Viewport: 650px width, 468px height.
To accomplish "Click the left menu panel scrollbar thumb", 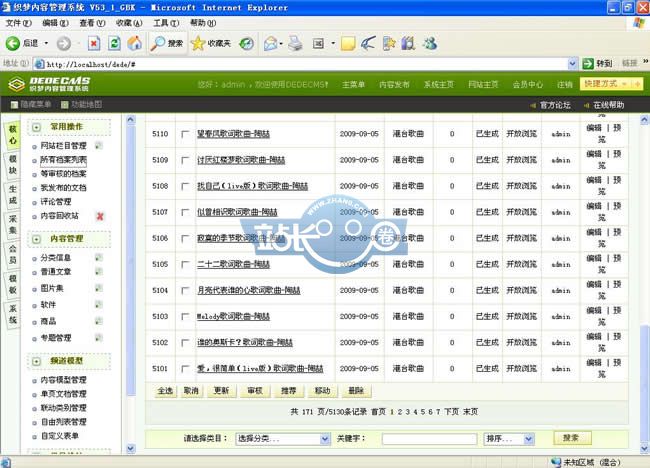I will (x=131, y=261).
